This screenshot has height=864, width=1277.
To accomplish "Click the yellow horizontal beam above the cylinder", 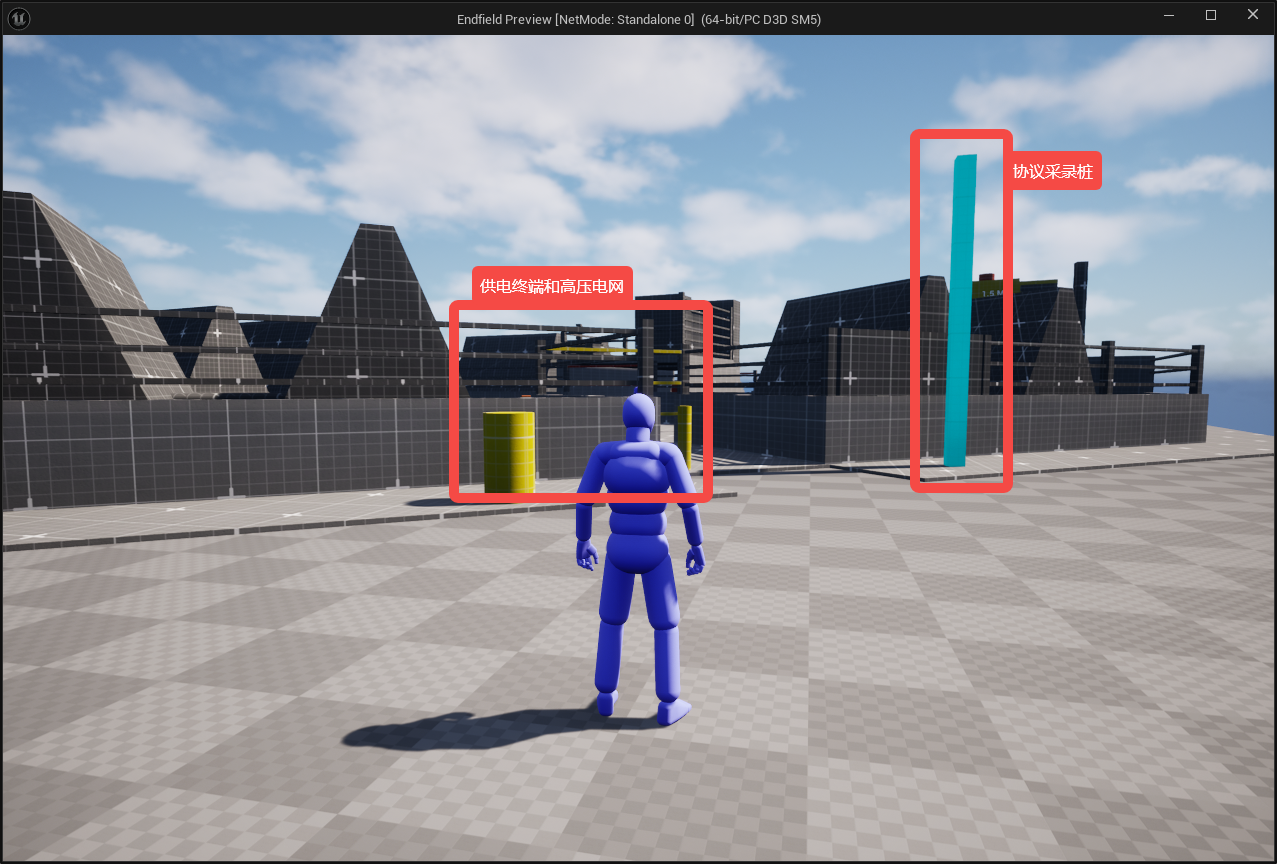I will click(x=588, y=351).
